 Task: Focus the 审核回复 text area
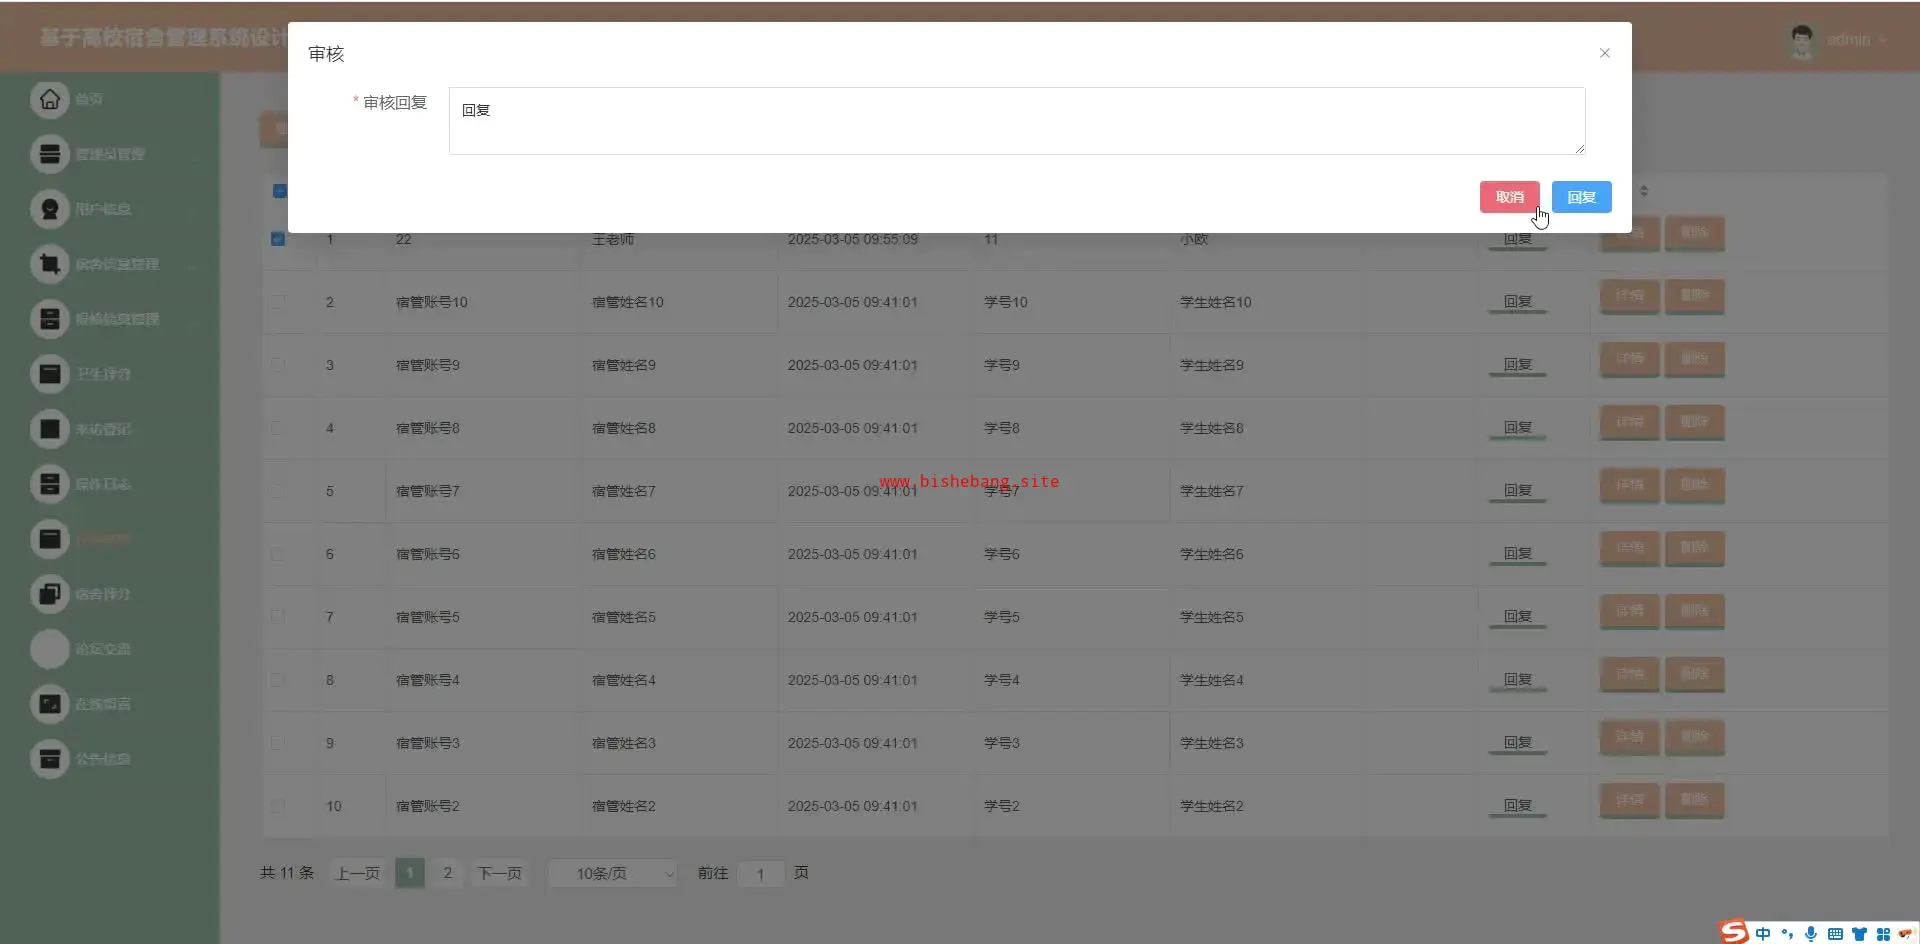pos(1017,121)
